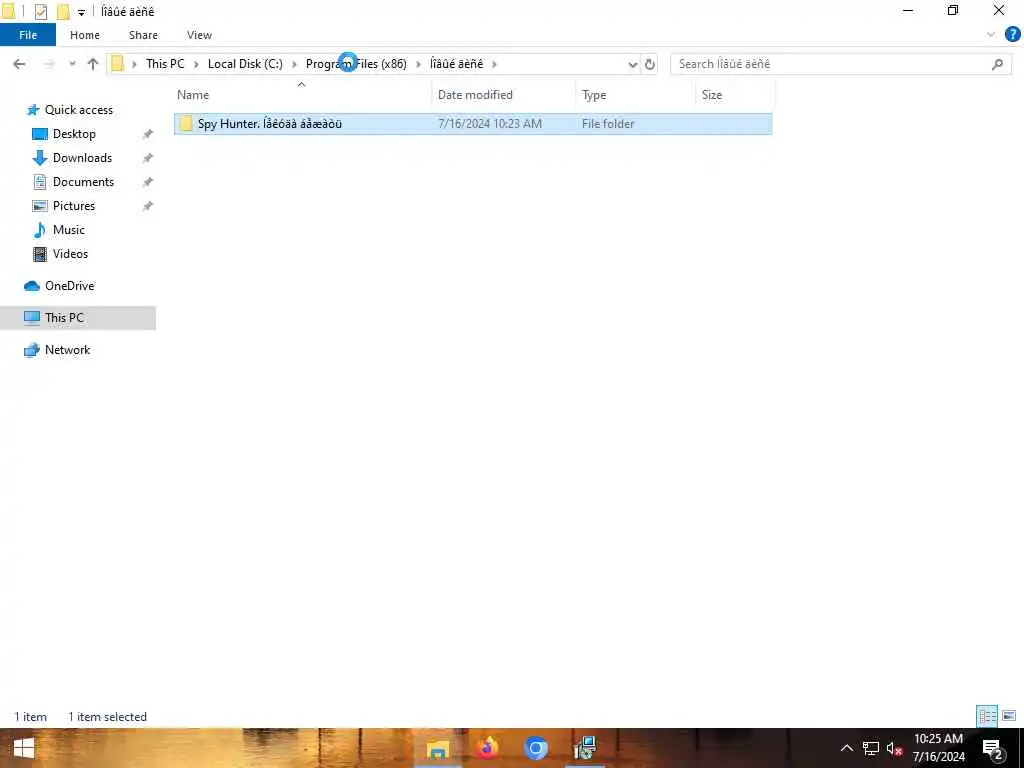Switch to Large icons view layout

tap(1009, 716)
